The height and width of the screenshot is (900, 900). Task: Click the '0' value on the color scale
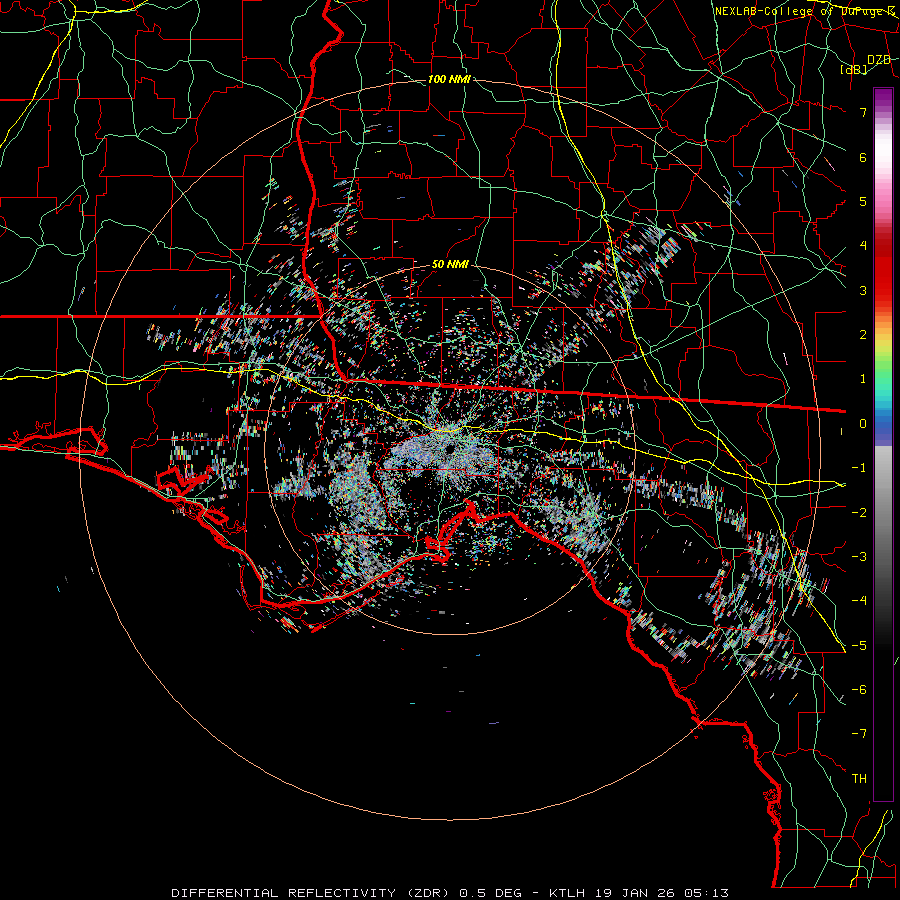click(863, 424)
